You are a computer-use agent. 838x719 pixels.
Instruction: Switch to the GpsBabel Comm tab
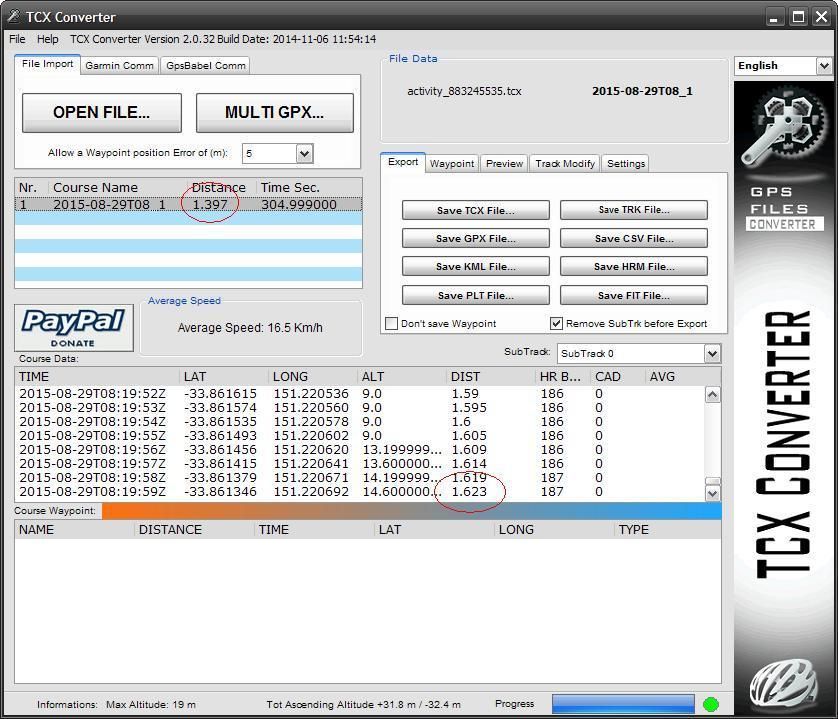coord(206,66)
